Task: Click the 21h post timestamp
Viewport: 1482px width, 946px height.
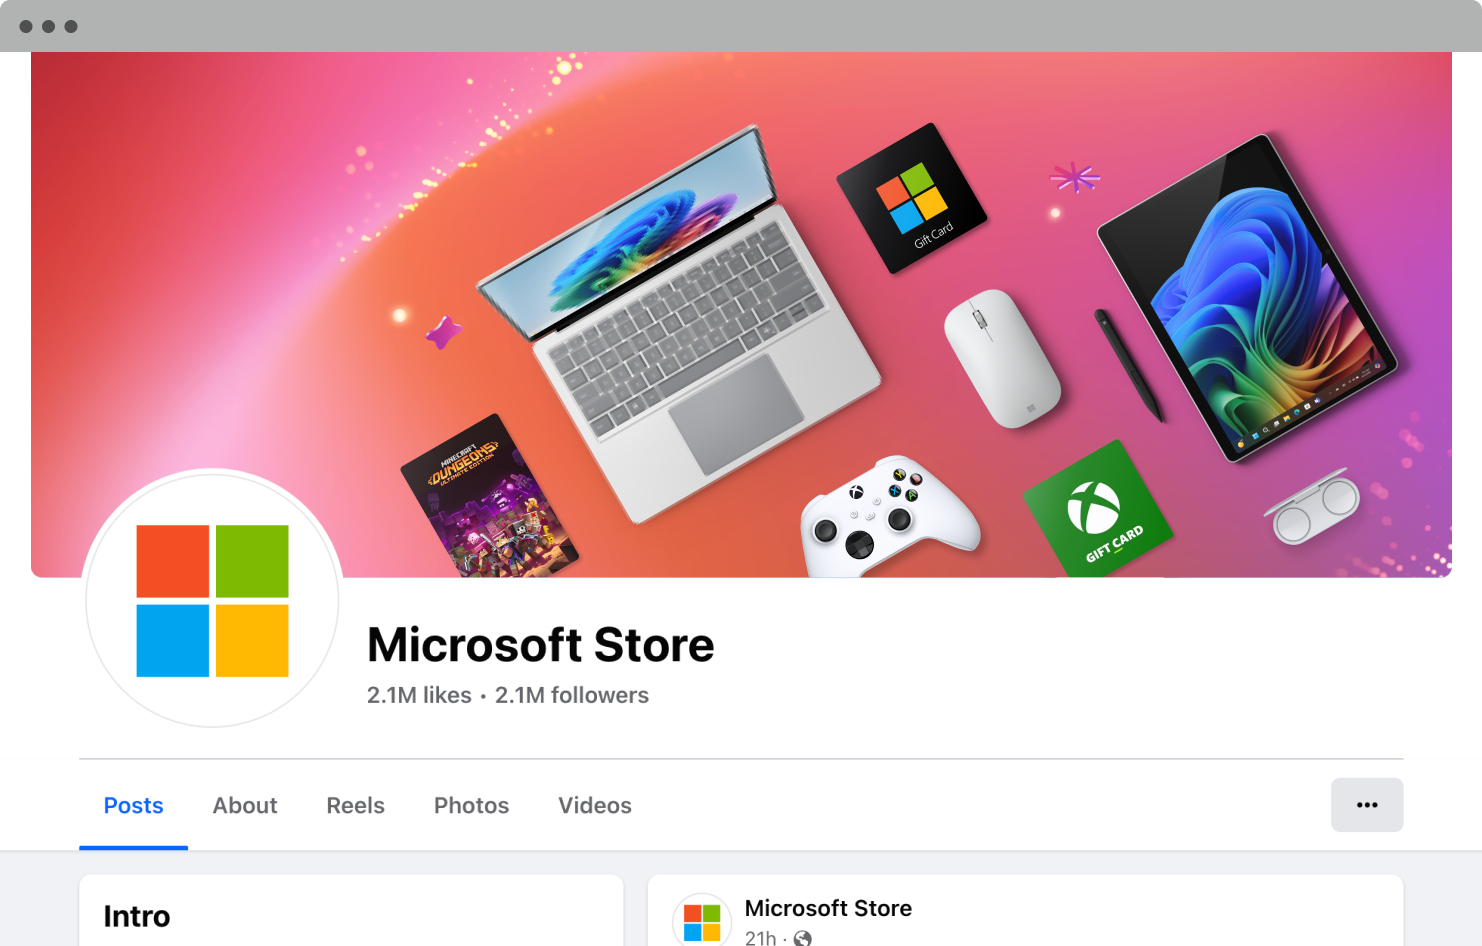Action: (760, 938)
